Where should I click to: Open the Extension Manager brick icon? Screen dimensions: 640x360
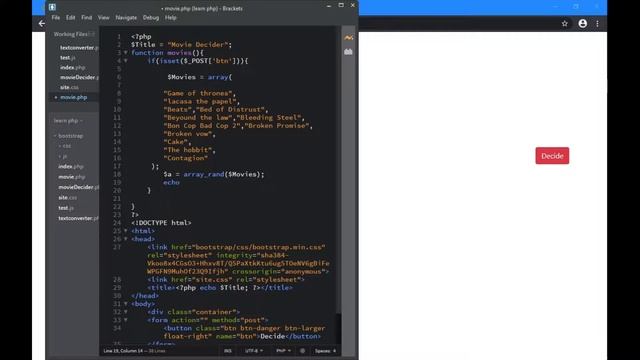pos(348,52)
